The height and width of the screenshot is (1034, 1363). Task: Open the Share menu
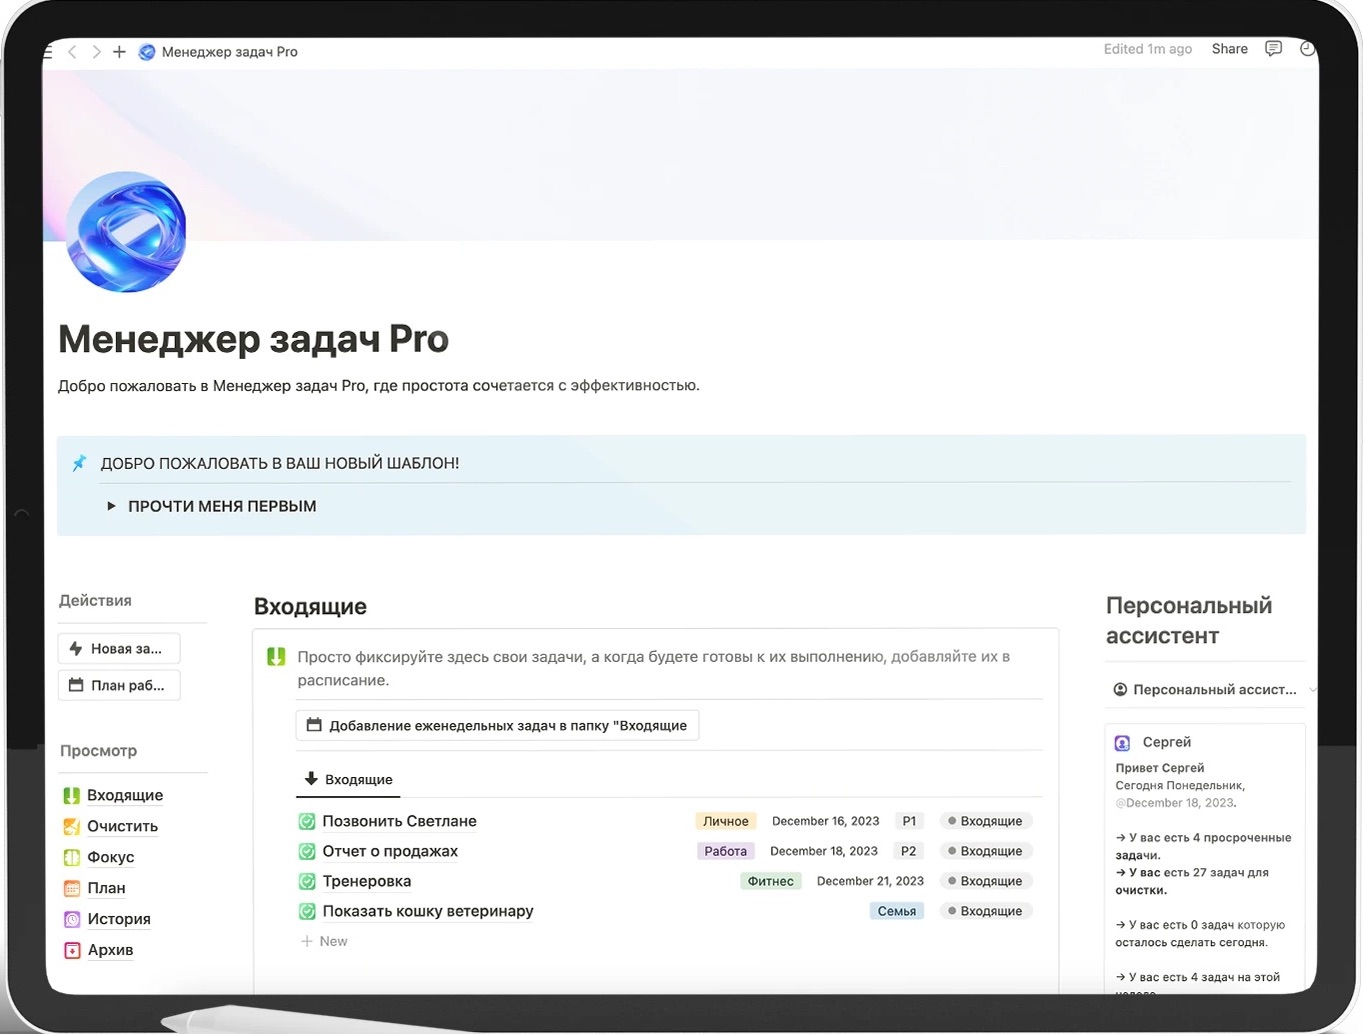1229,49
